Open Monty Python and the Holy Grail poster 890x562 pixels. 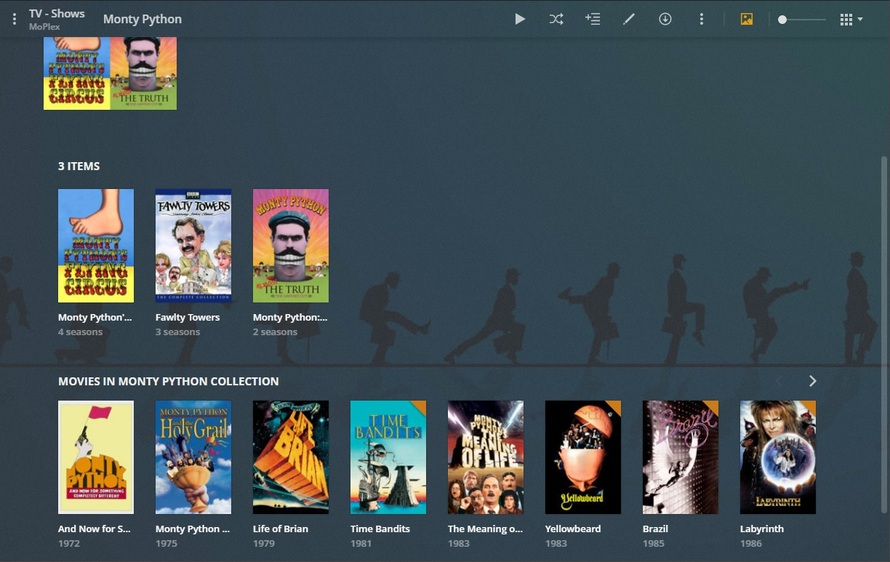194,458
